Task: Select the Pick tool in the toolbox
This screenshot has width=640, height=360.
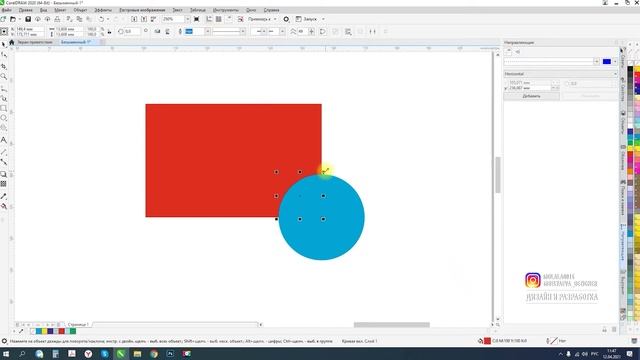Action: [x=4, y=44]
